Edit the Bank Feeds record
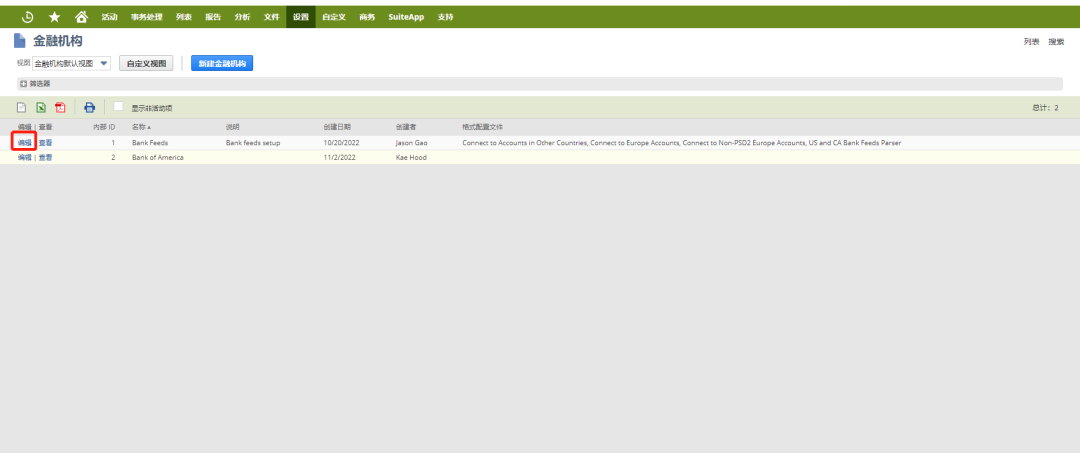This screenshot has height=453, width=1080. (x=25, y=143)
